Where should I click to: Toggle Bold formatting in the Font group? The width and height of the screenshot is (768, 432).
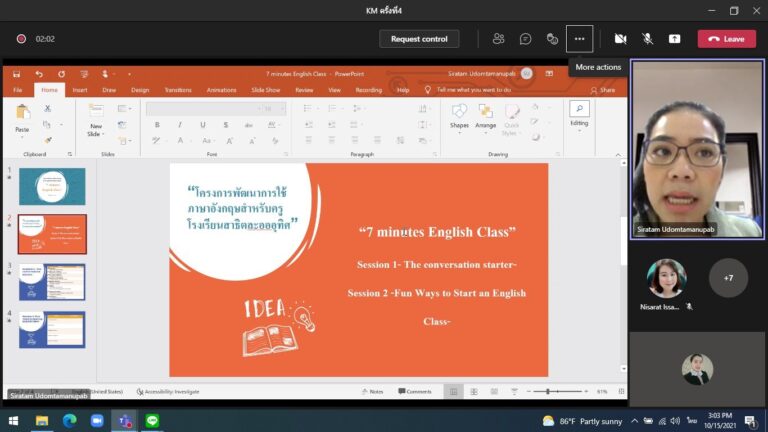158,125
